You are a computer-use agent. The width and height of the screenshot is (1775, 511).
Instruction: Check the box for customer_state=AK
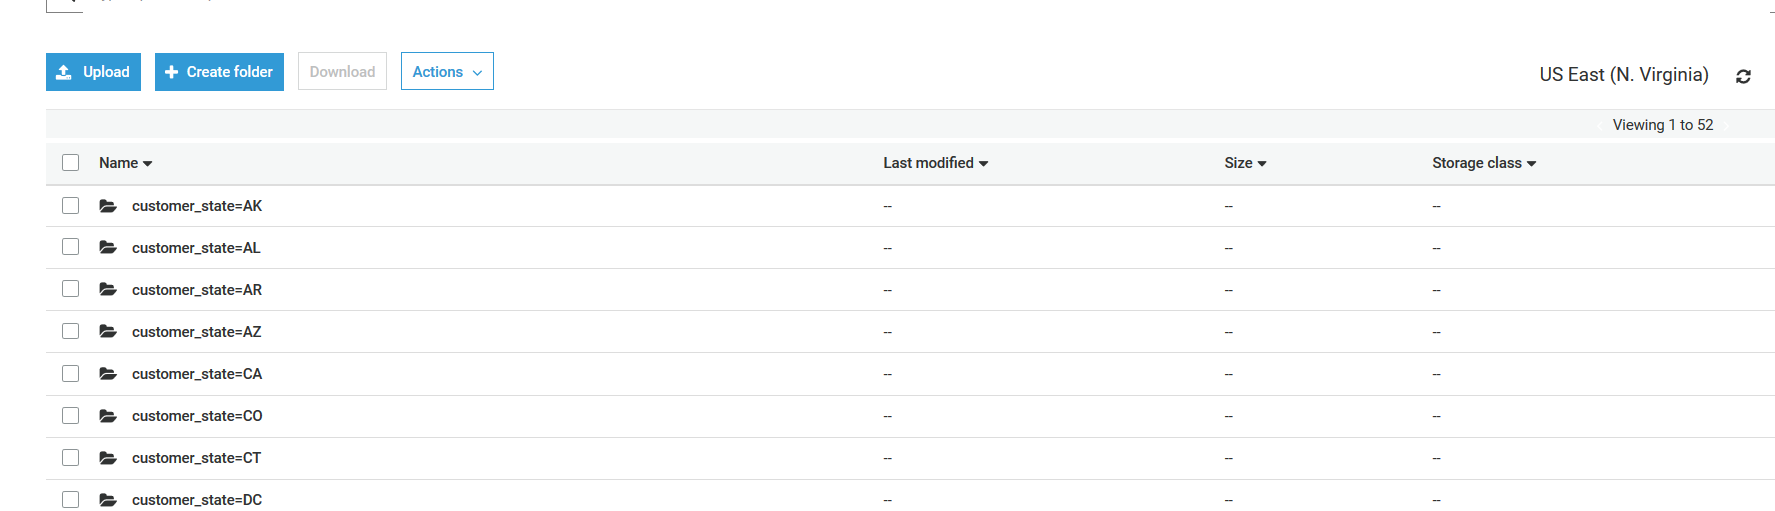pos(70,205)
